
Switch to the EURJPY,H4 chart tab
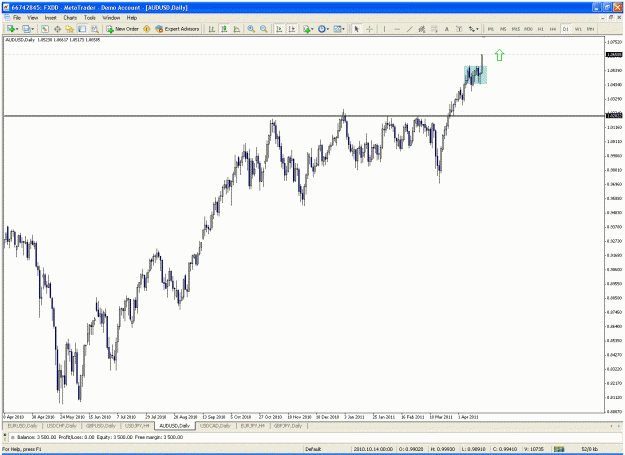click(x=253, y=426)
